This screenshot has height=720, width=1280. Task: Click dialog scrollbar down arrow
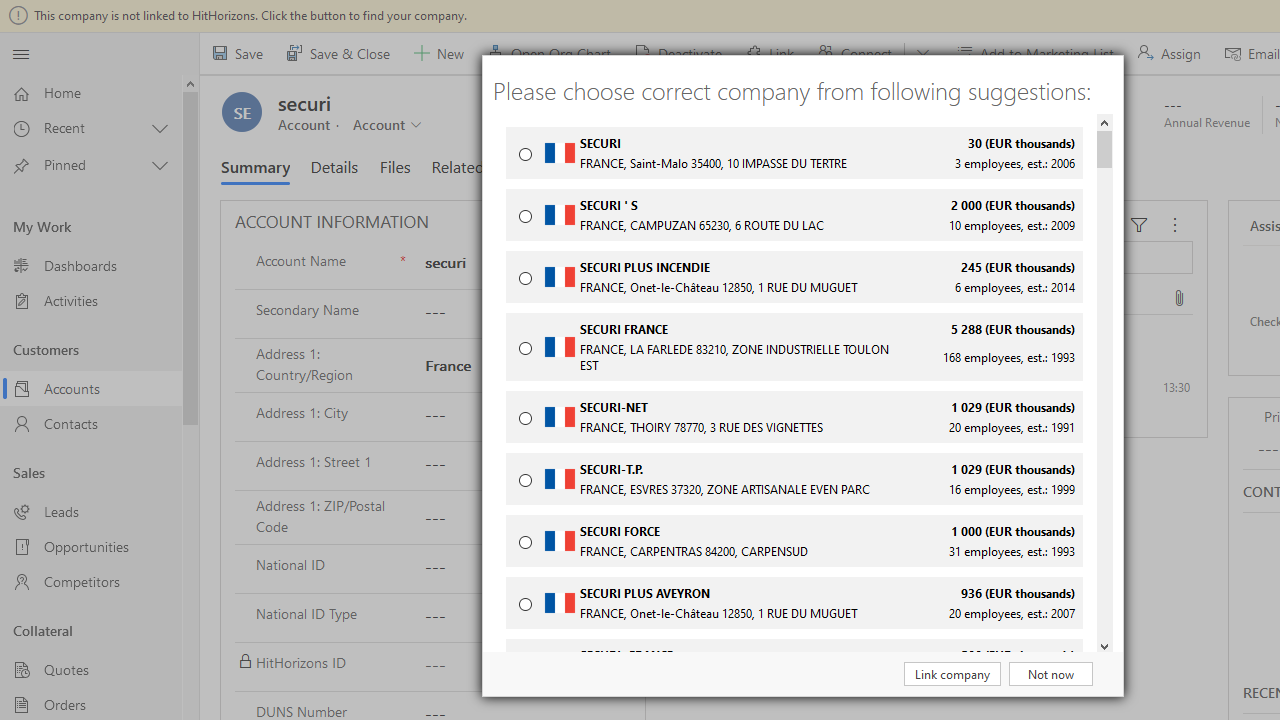tap(1104, 647)
